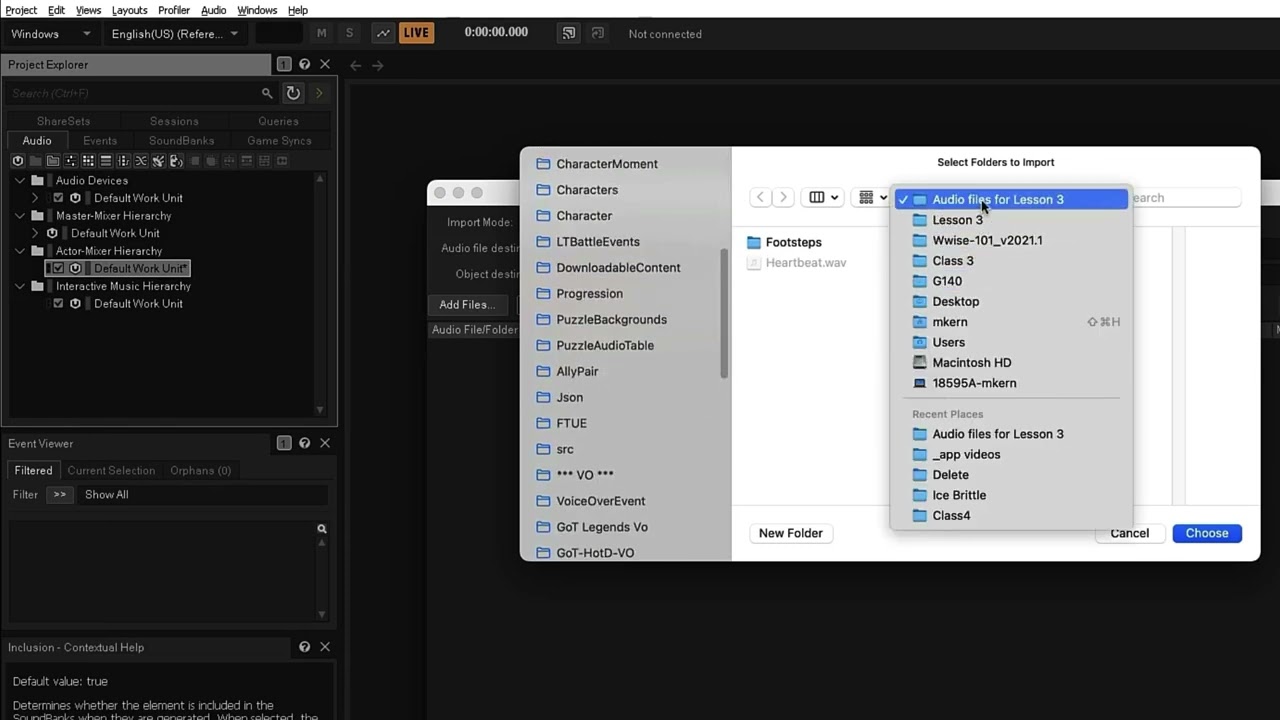Screen dimensions: 1280x720
Task: Go forward in the file dialog
Action: 784,197
